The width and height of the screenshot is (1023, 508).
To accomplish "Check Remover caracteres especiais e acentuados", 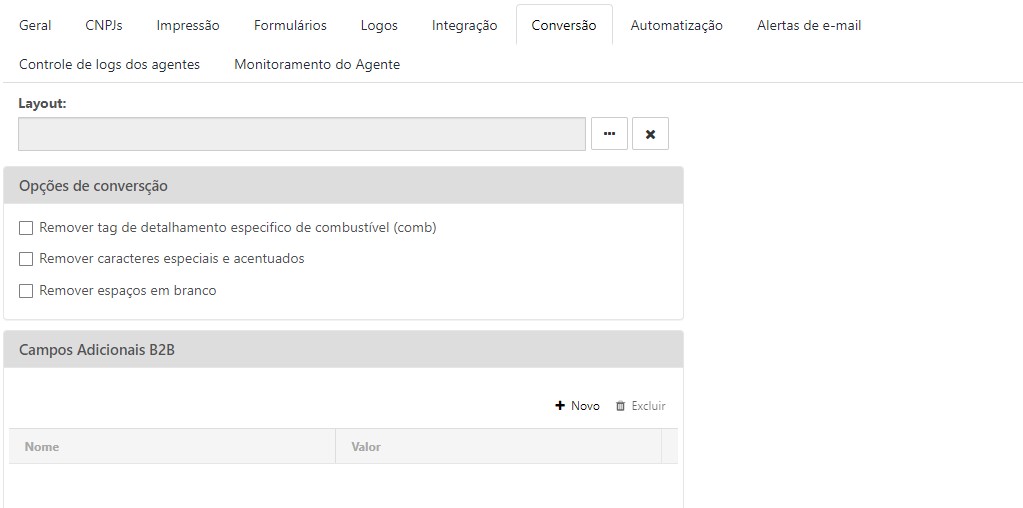I will [x=26, y=259].
